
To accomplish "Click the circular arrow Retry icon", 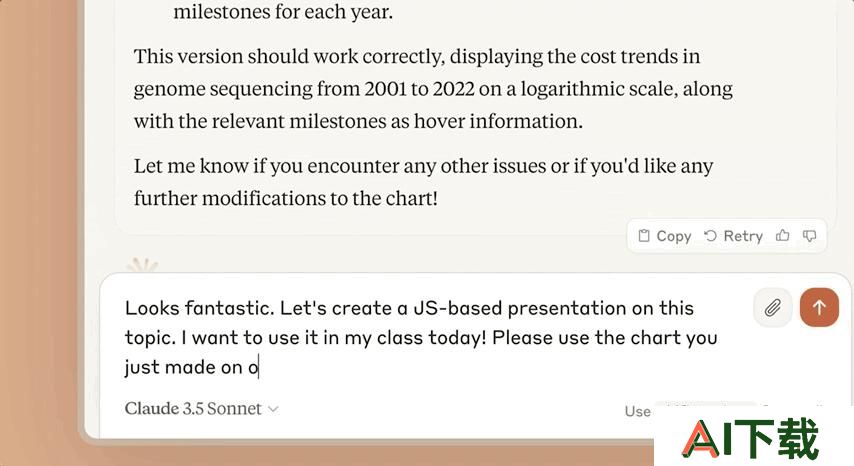I will coord(710,236).
